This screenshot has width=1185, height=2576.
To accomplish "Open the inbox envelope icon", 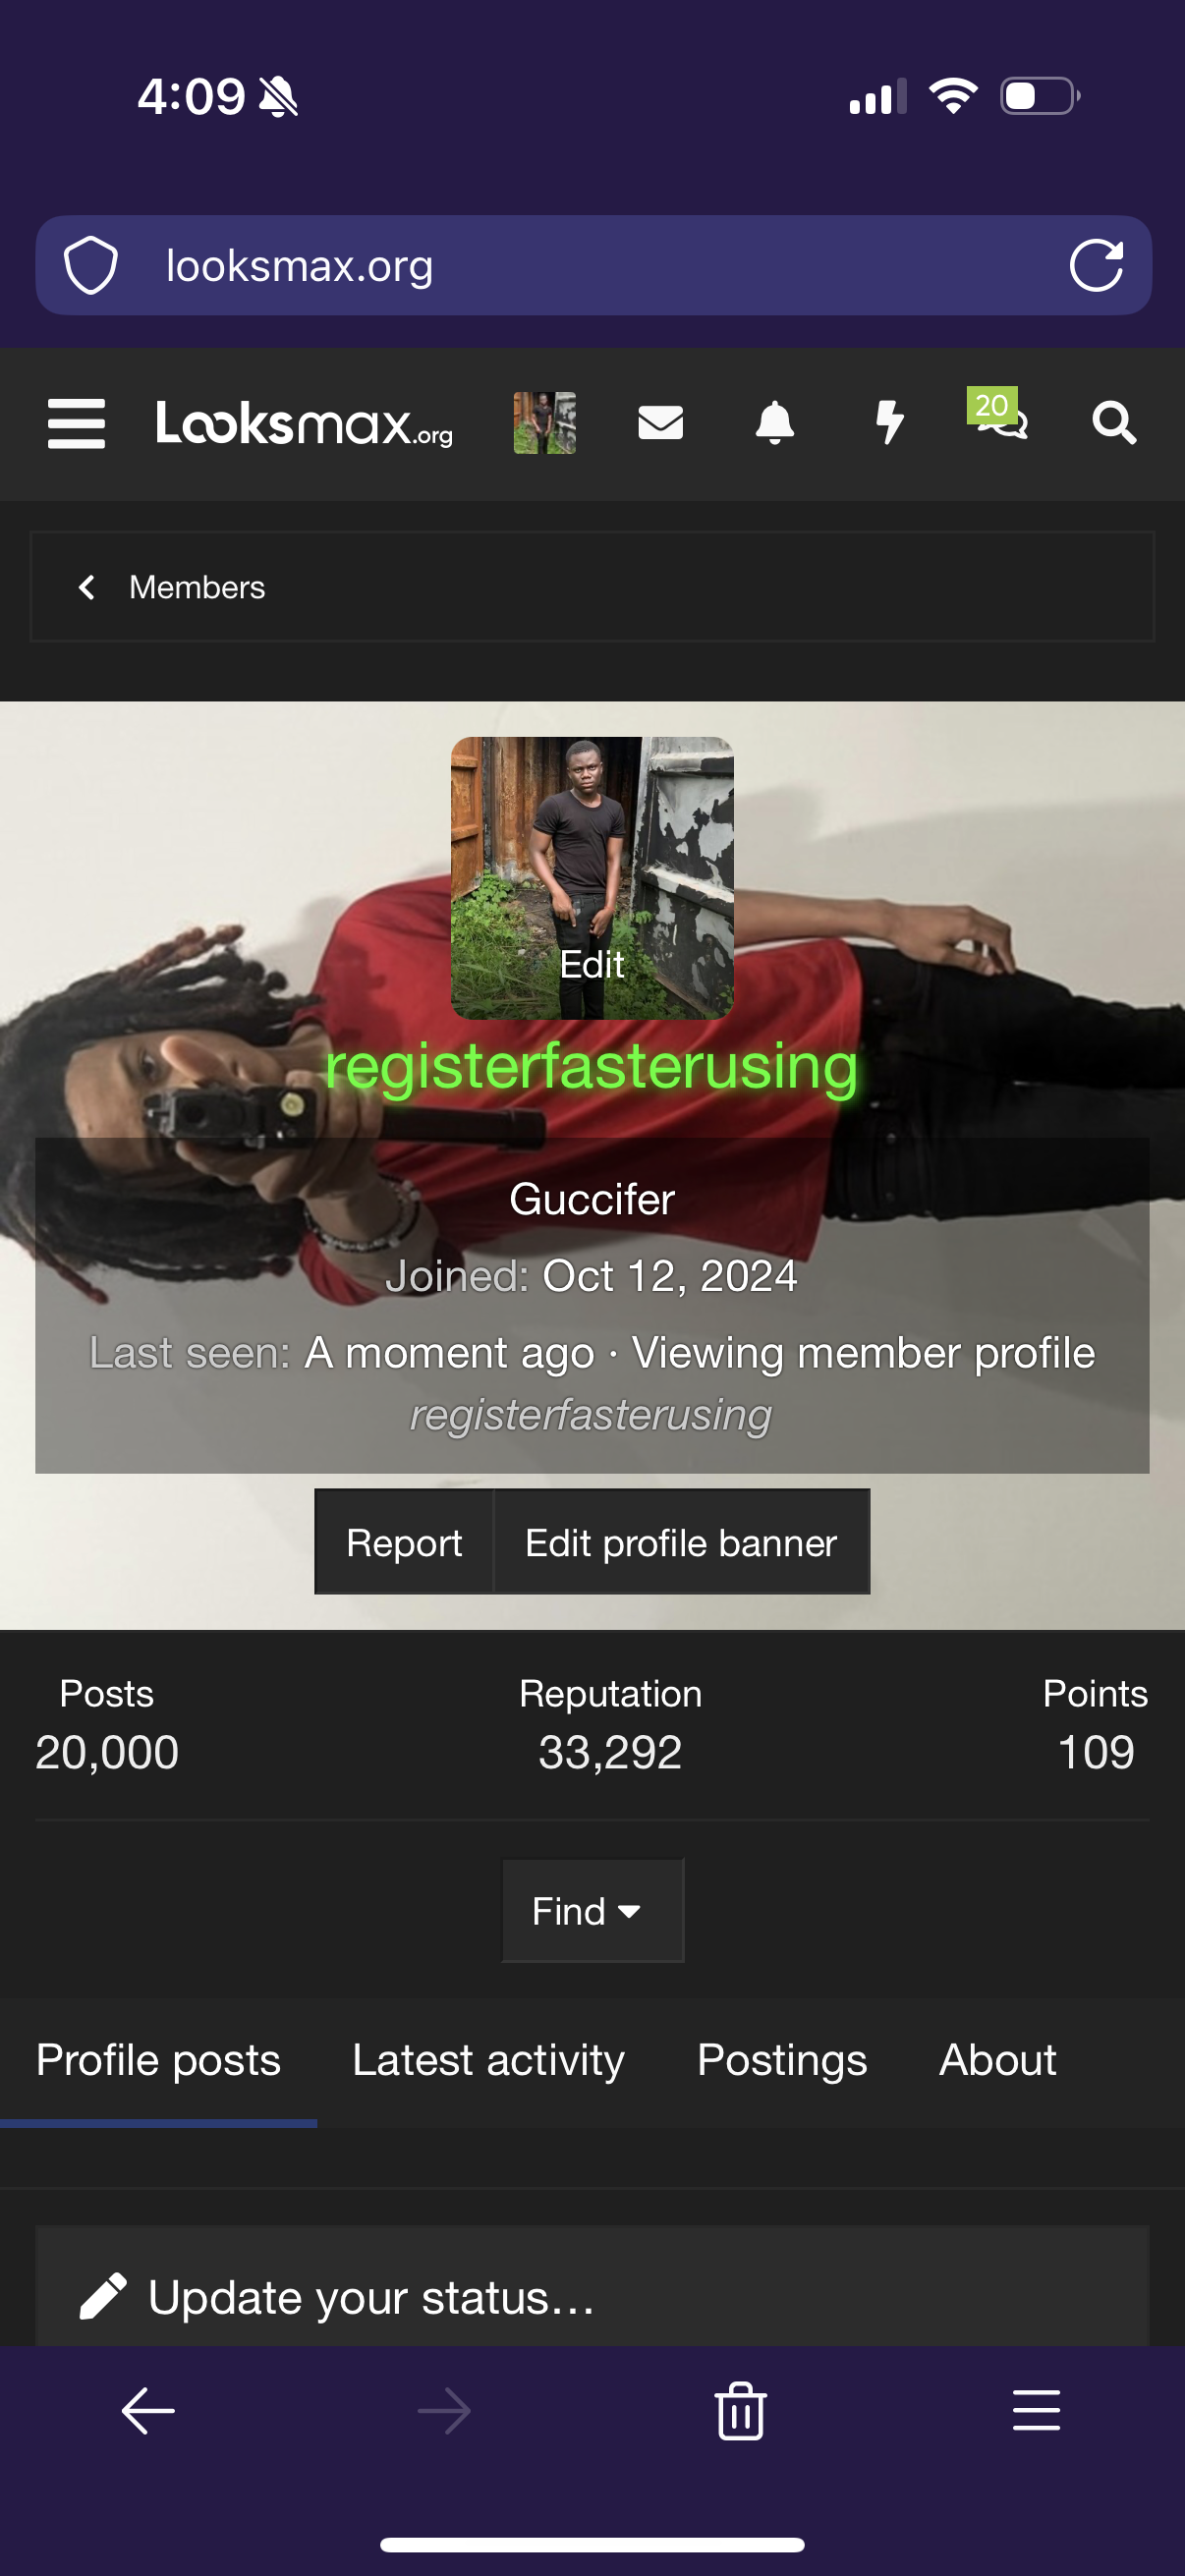I will click(660, 423).
